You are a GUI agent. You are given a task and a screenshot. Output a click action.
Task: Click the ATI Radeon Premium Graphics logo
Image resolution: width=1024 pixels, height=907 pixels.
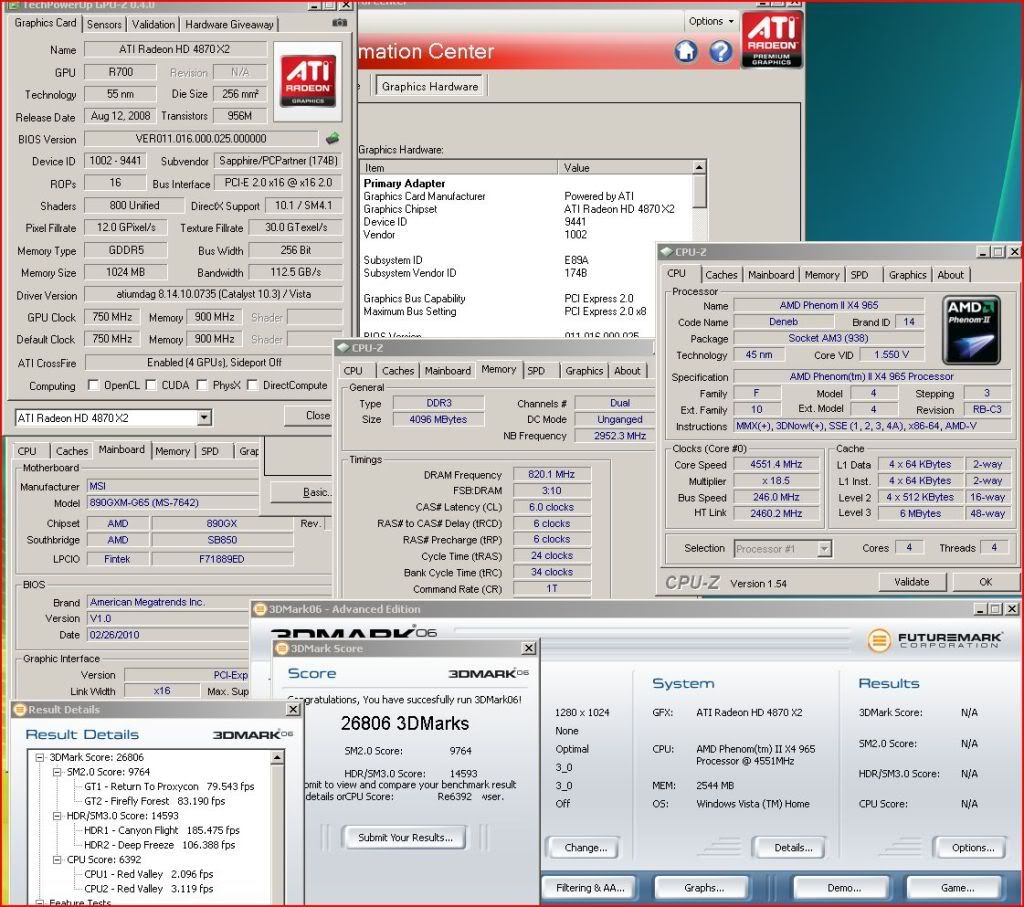771,40
